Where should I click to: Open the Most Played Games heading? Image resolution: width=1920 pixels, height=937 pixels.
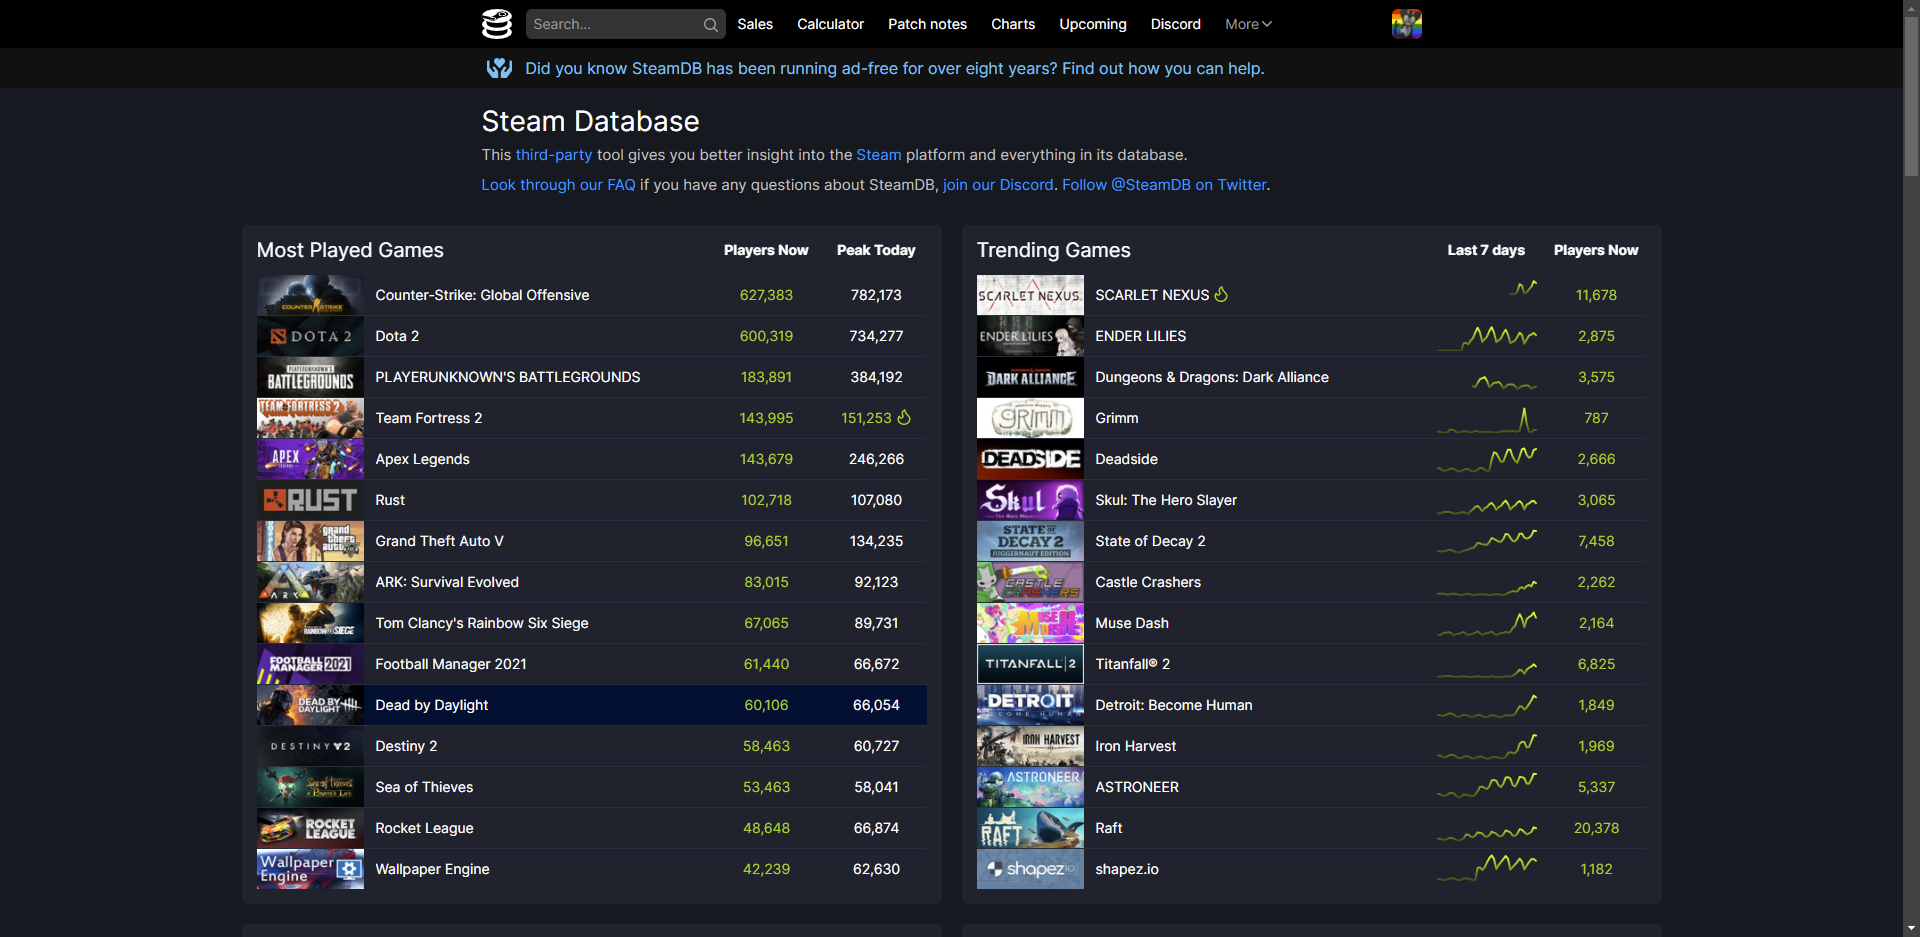click(350, 250)
